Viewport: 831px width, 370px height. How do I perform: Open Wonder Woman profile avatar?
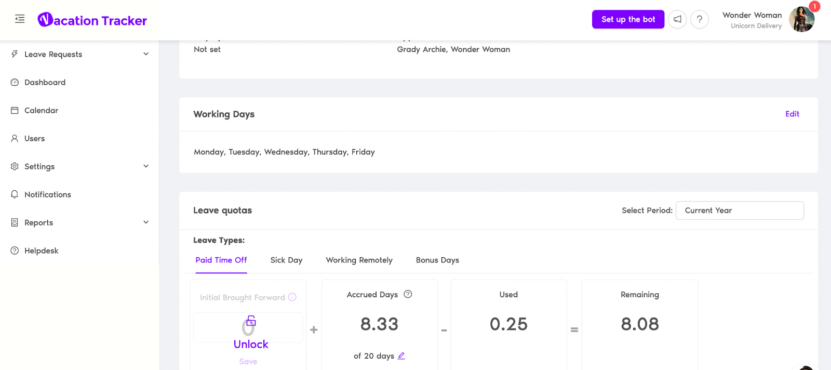click(x=801, y=20)
